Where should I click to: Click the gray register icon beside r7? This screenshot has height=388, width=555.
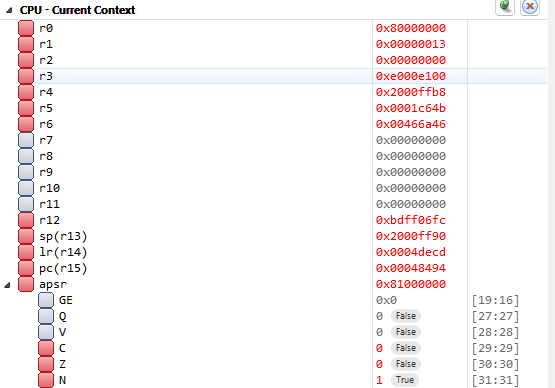pos(26,140)
